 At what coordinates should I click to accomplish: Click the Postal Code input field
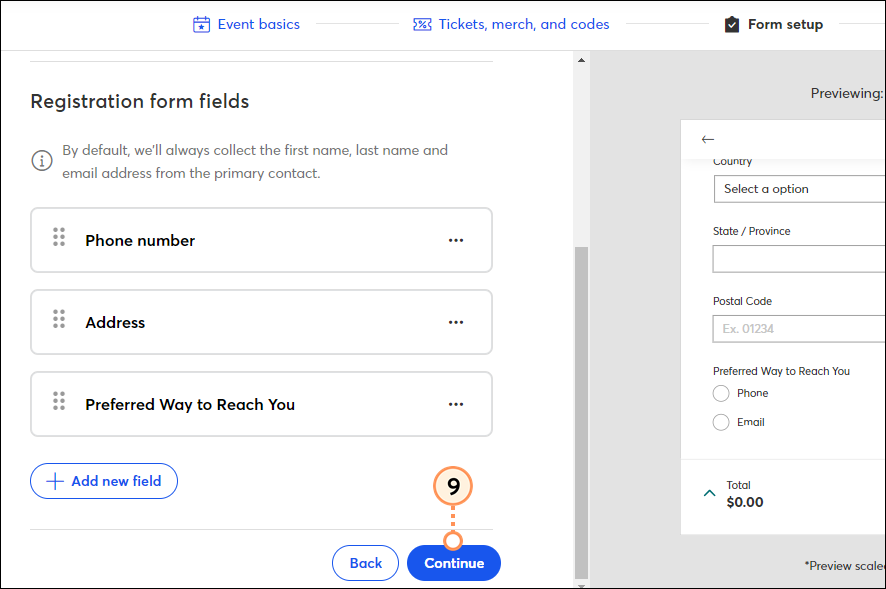click(x=799, y=328)
